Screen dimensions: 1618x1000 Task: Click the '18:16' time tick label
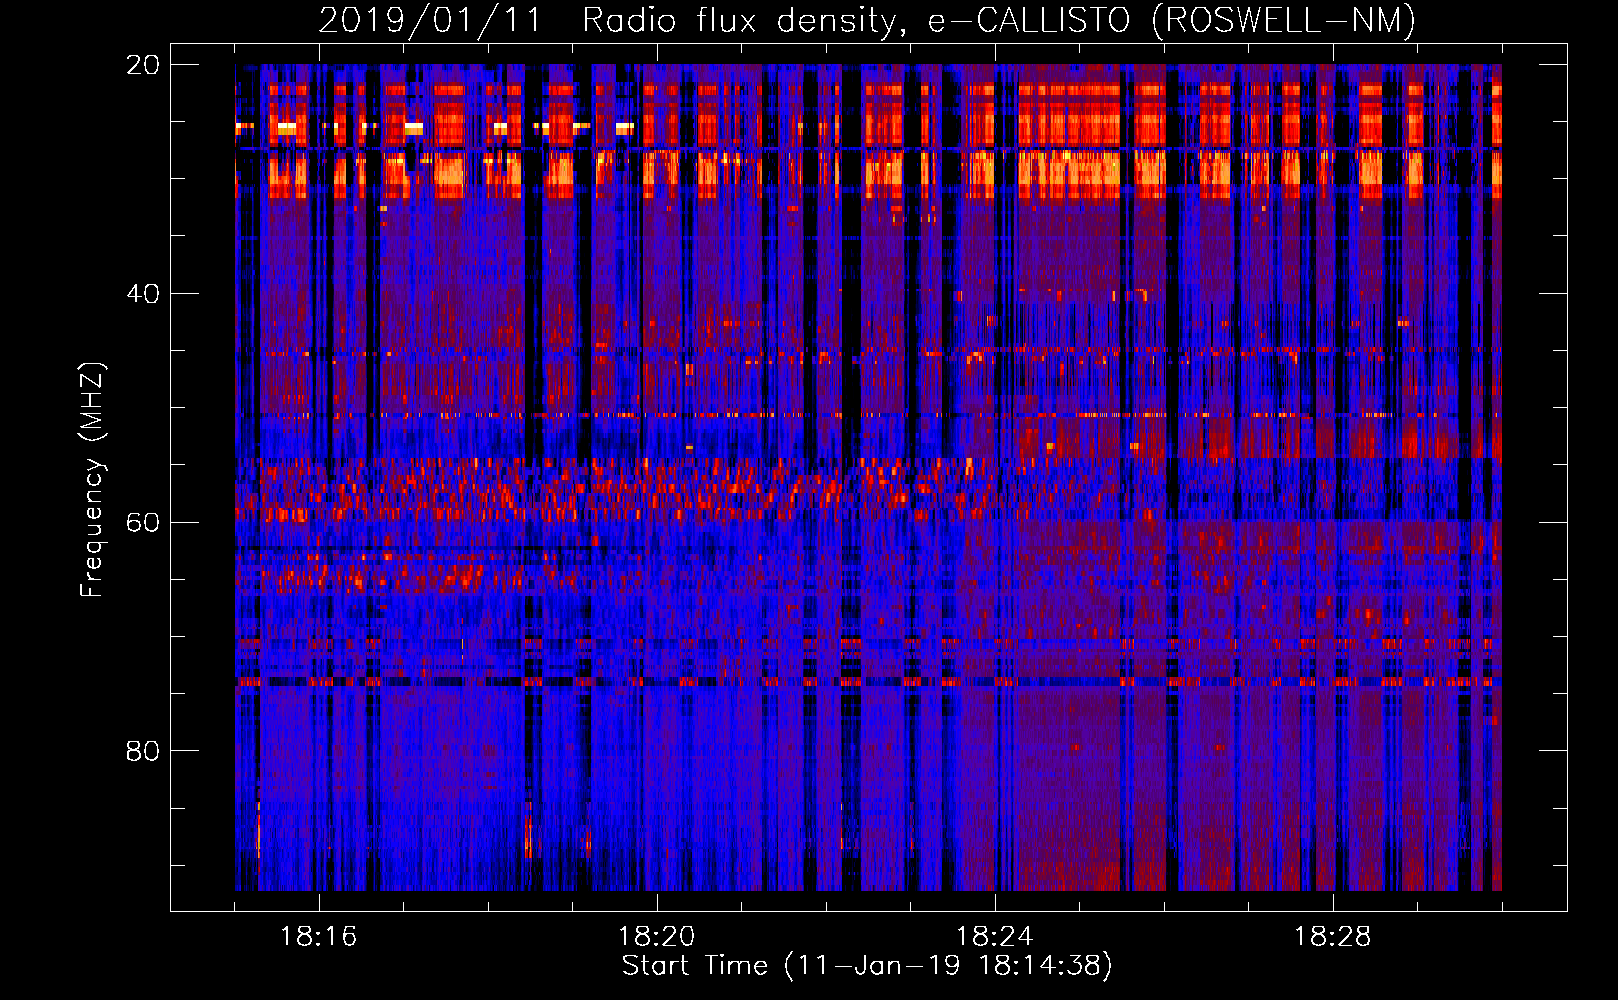tap(318, 937)
